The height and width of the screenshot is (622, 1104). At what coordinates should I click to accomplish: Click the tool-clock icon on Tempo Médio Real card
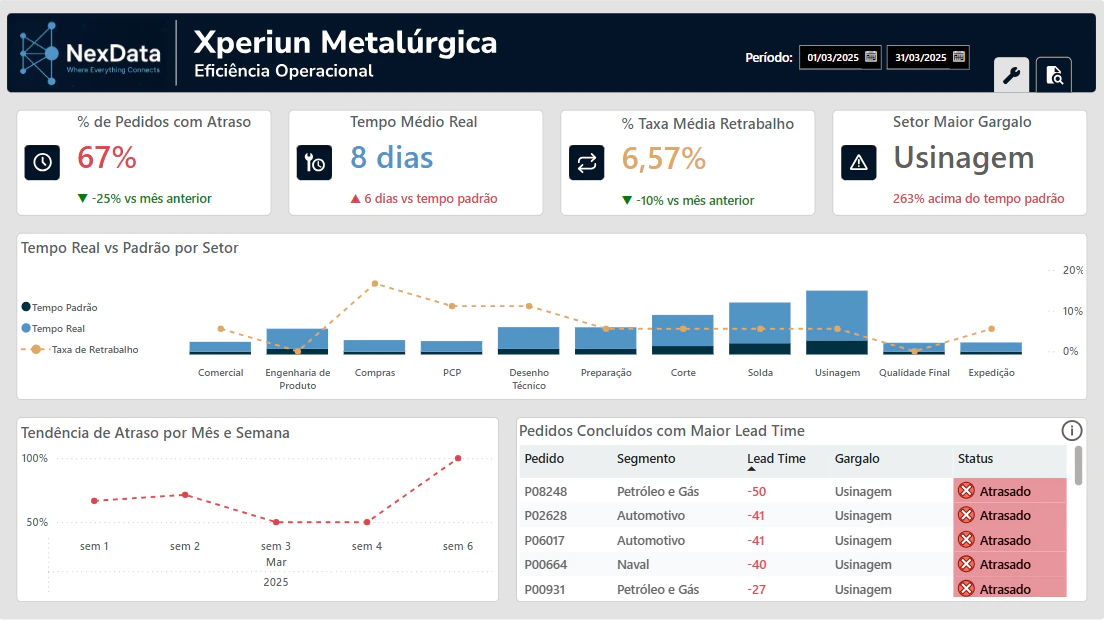314,163
